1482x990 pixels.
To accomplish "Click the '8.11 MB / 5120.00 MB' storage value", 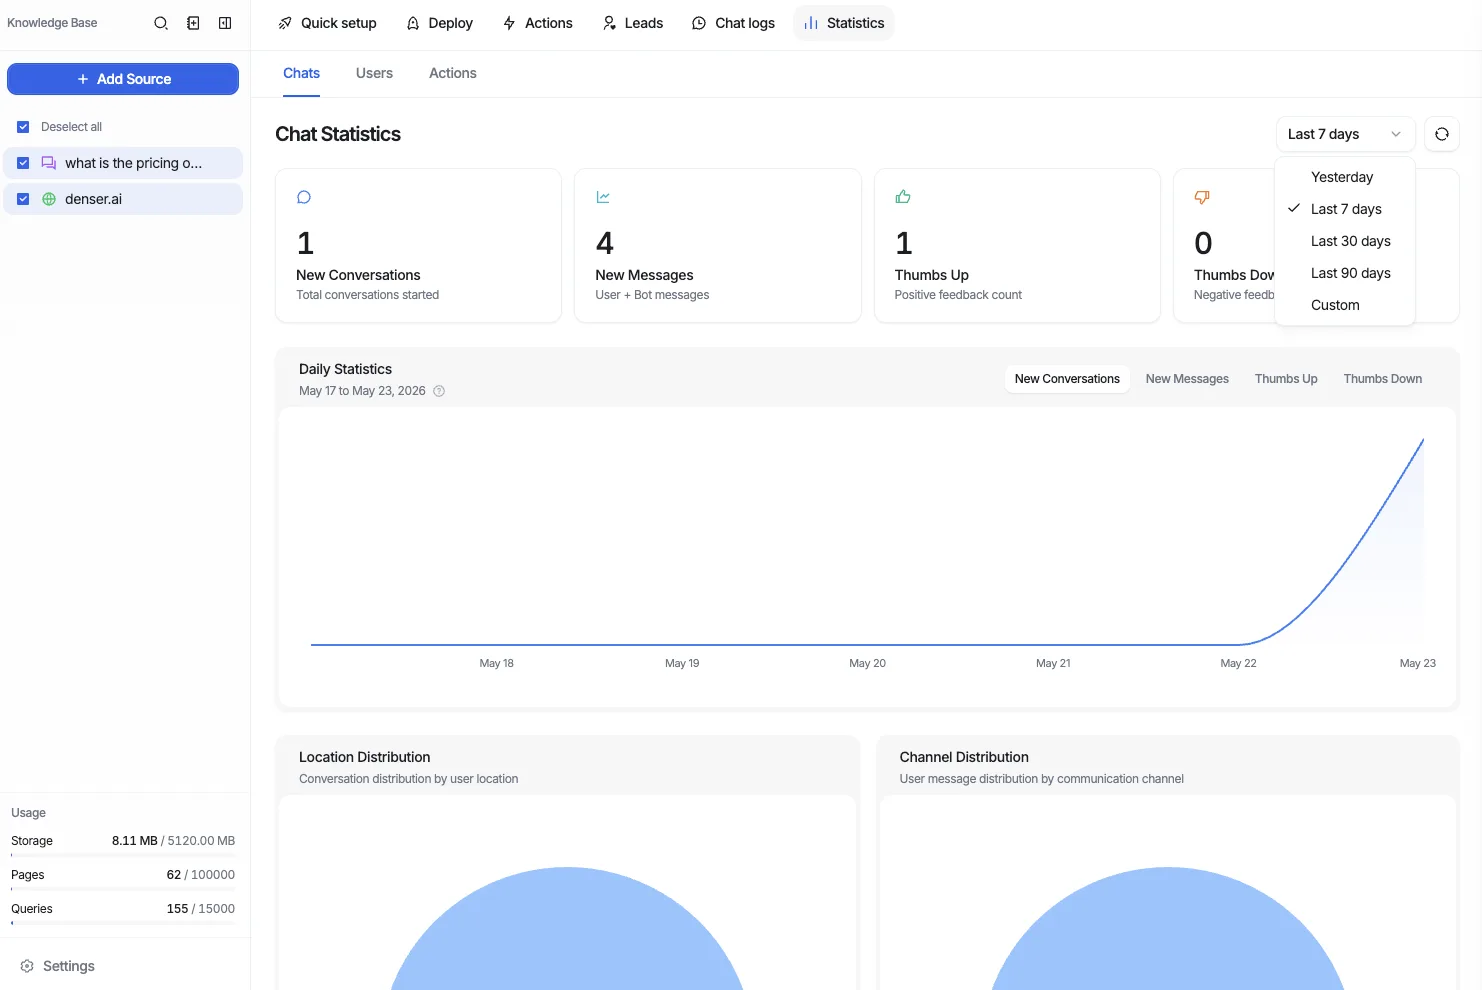I will 173,841.
